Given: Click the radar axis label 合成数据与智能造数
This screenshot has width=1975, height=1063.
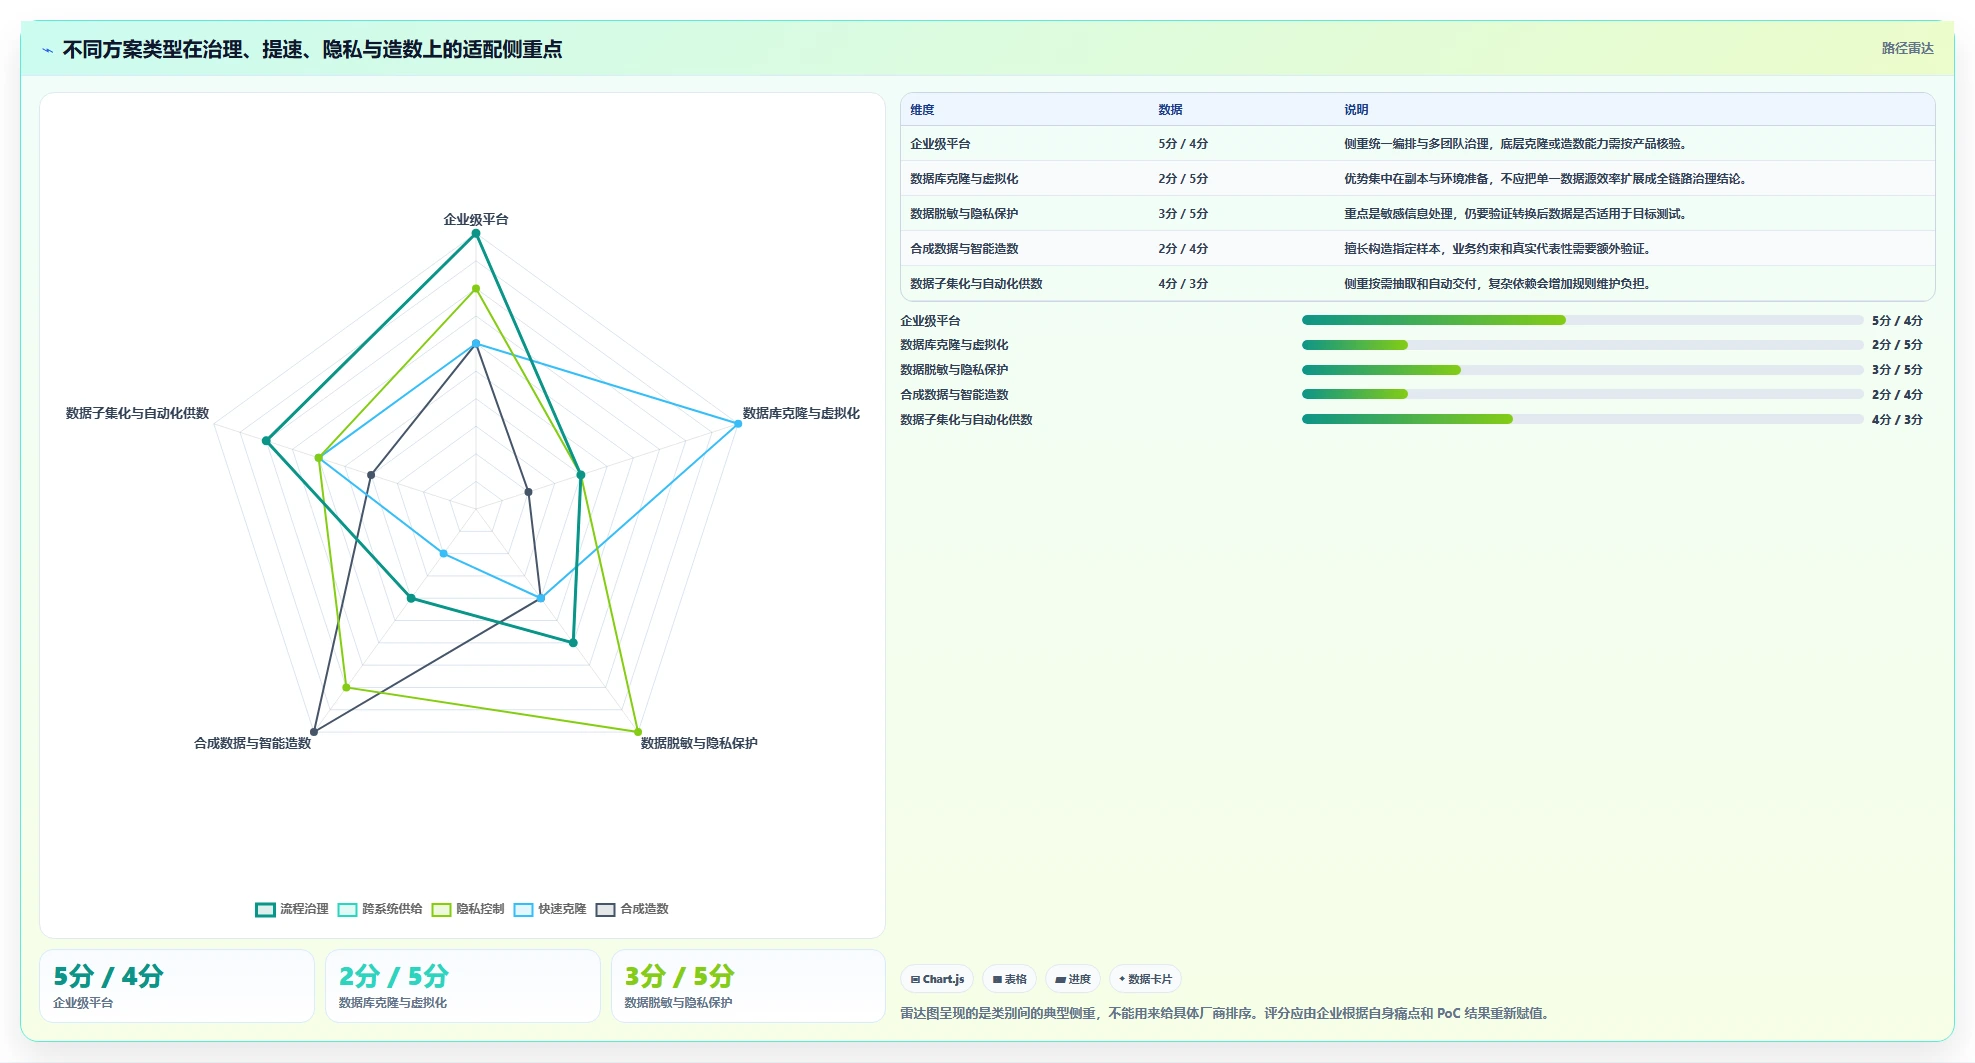Looking at the screenshot, I should (252, 743).
